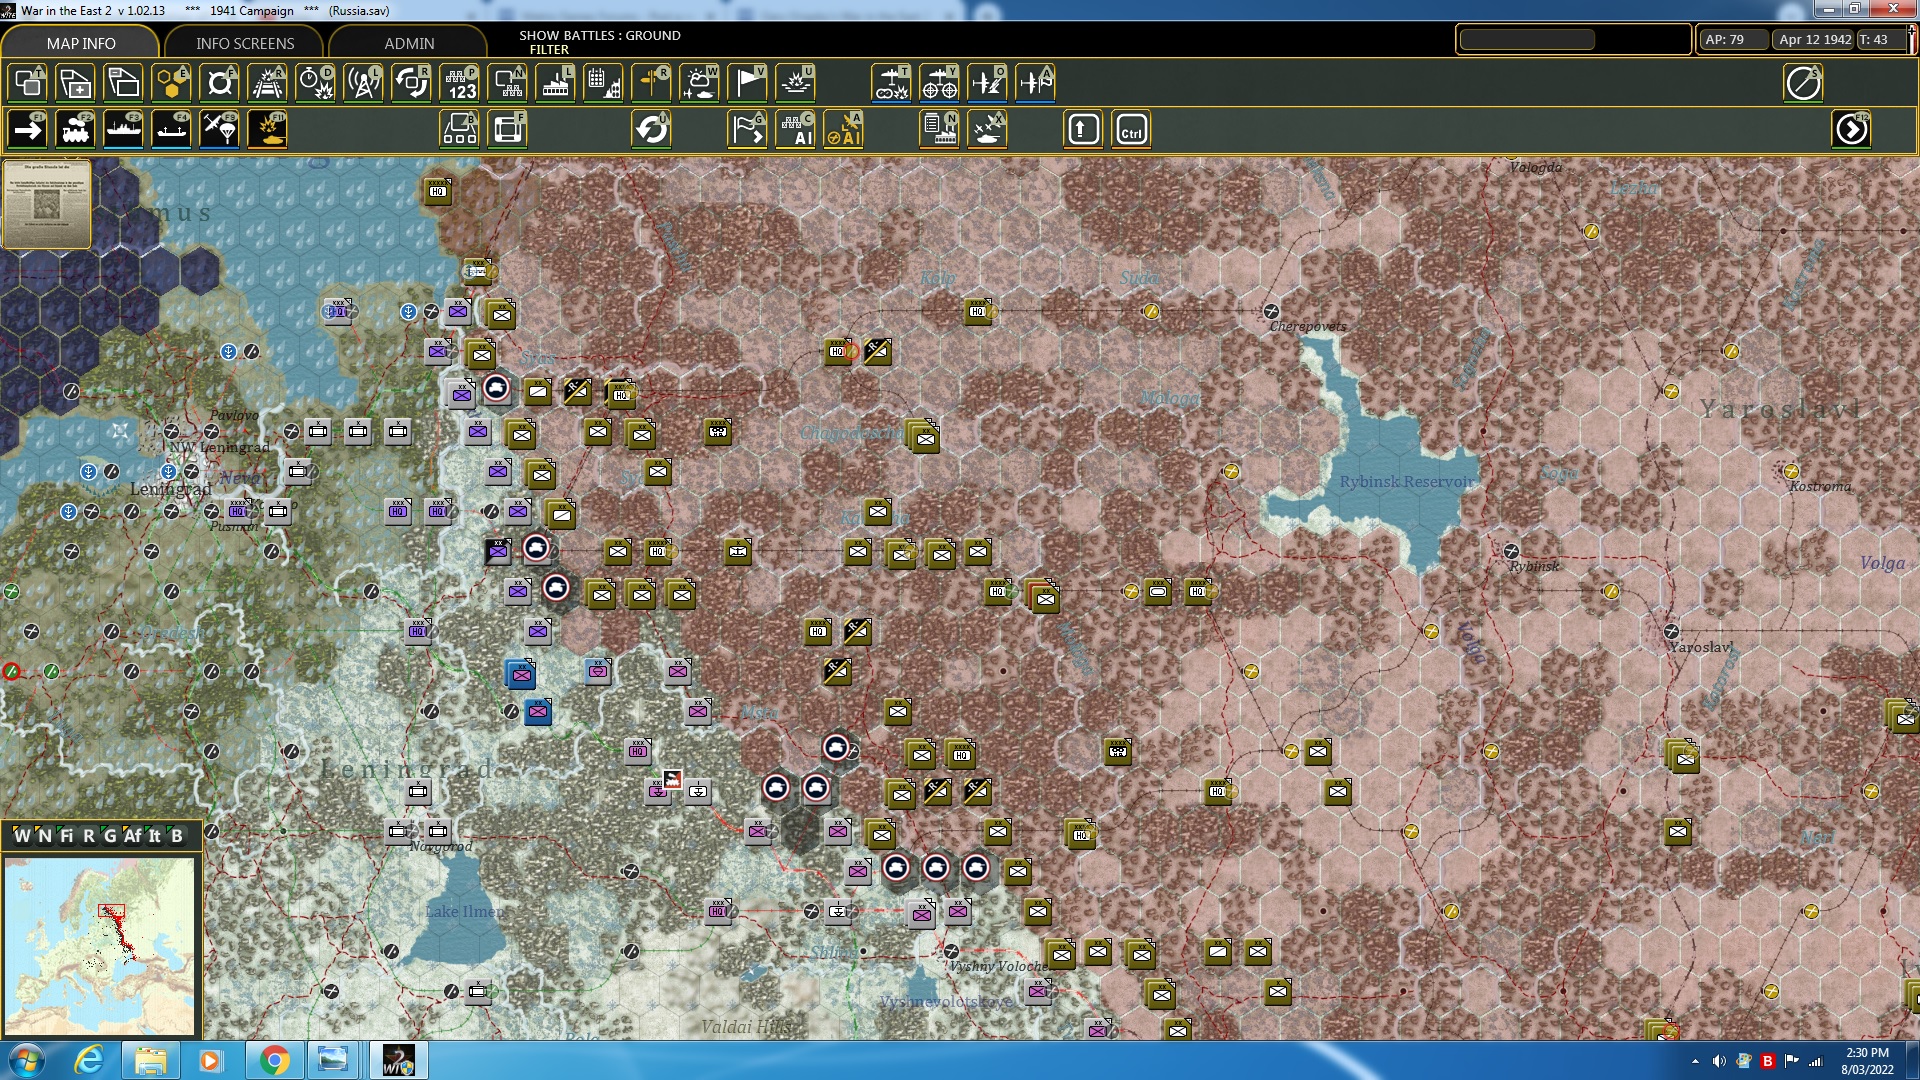This screenshot has height=1080, width=1920.
Task: Click the railroad damage icon (R)
Action: click(267, 83)
